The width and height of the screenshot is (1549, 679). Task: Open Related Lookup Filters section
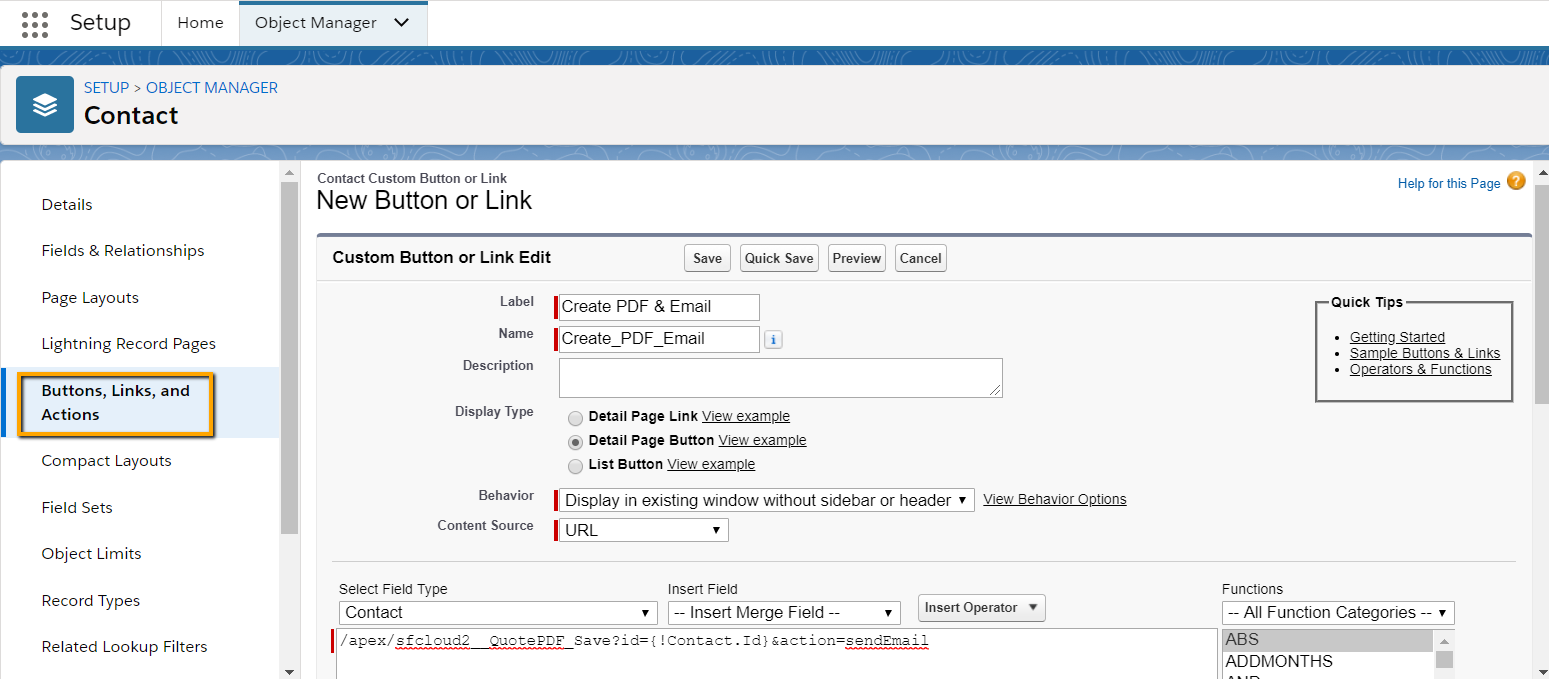click(x=124, y=647)
